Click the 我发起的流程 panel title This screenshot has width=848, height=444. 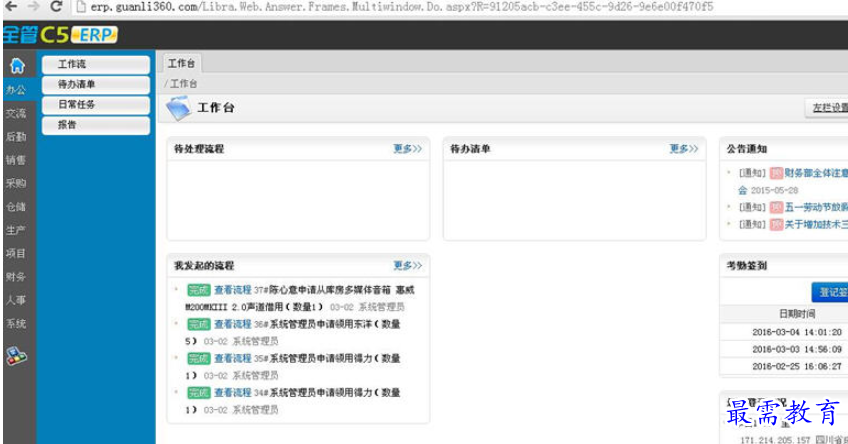coord(203,266)
